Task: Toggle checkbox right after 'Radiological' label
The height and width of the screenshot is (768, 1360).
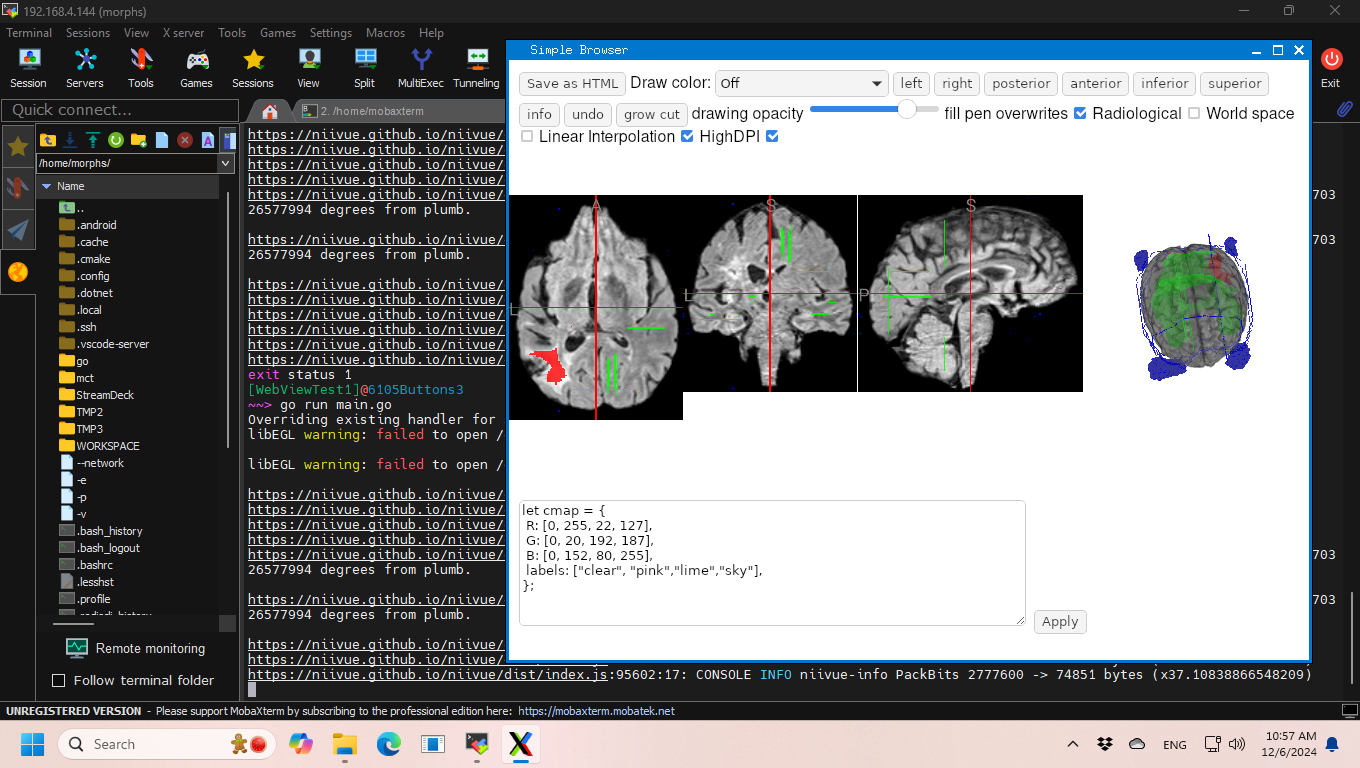Action: [1194, 113]
